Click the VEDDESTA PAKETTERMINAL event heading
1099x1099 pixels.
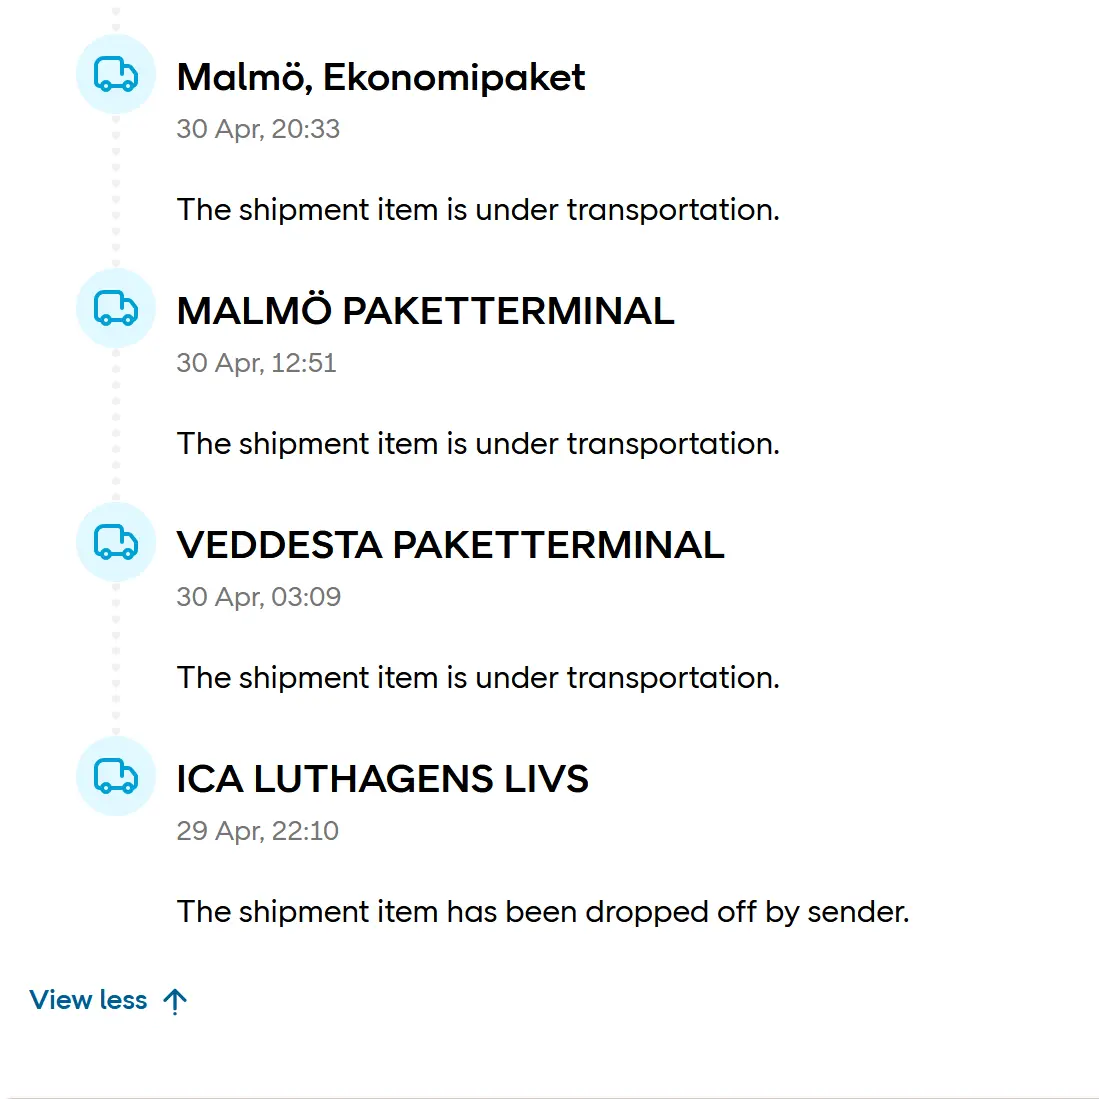point(450,545)
